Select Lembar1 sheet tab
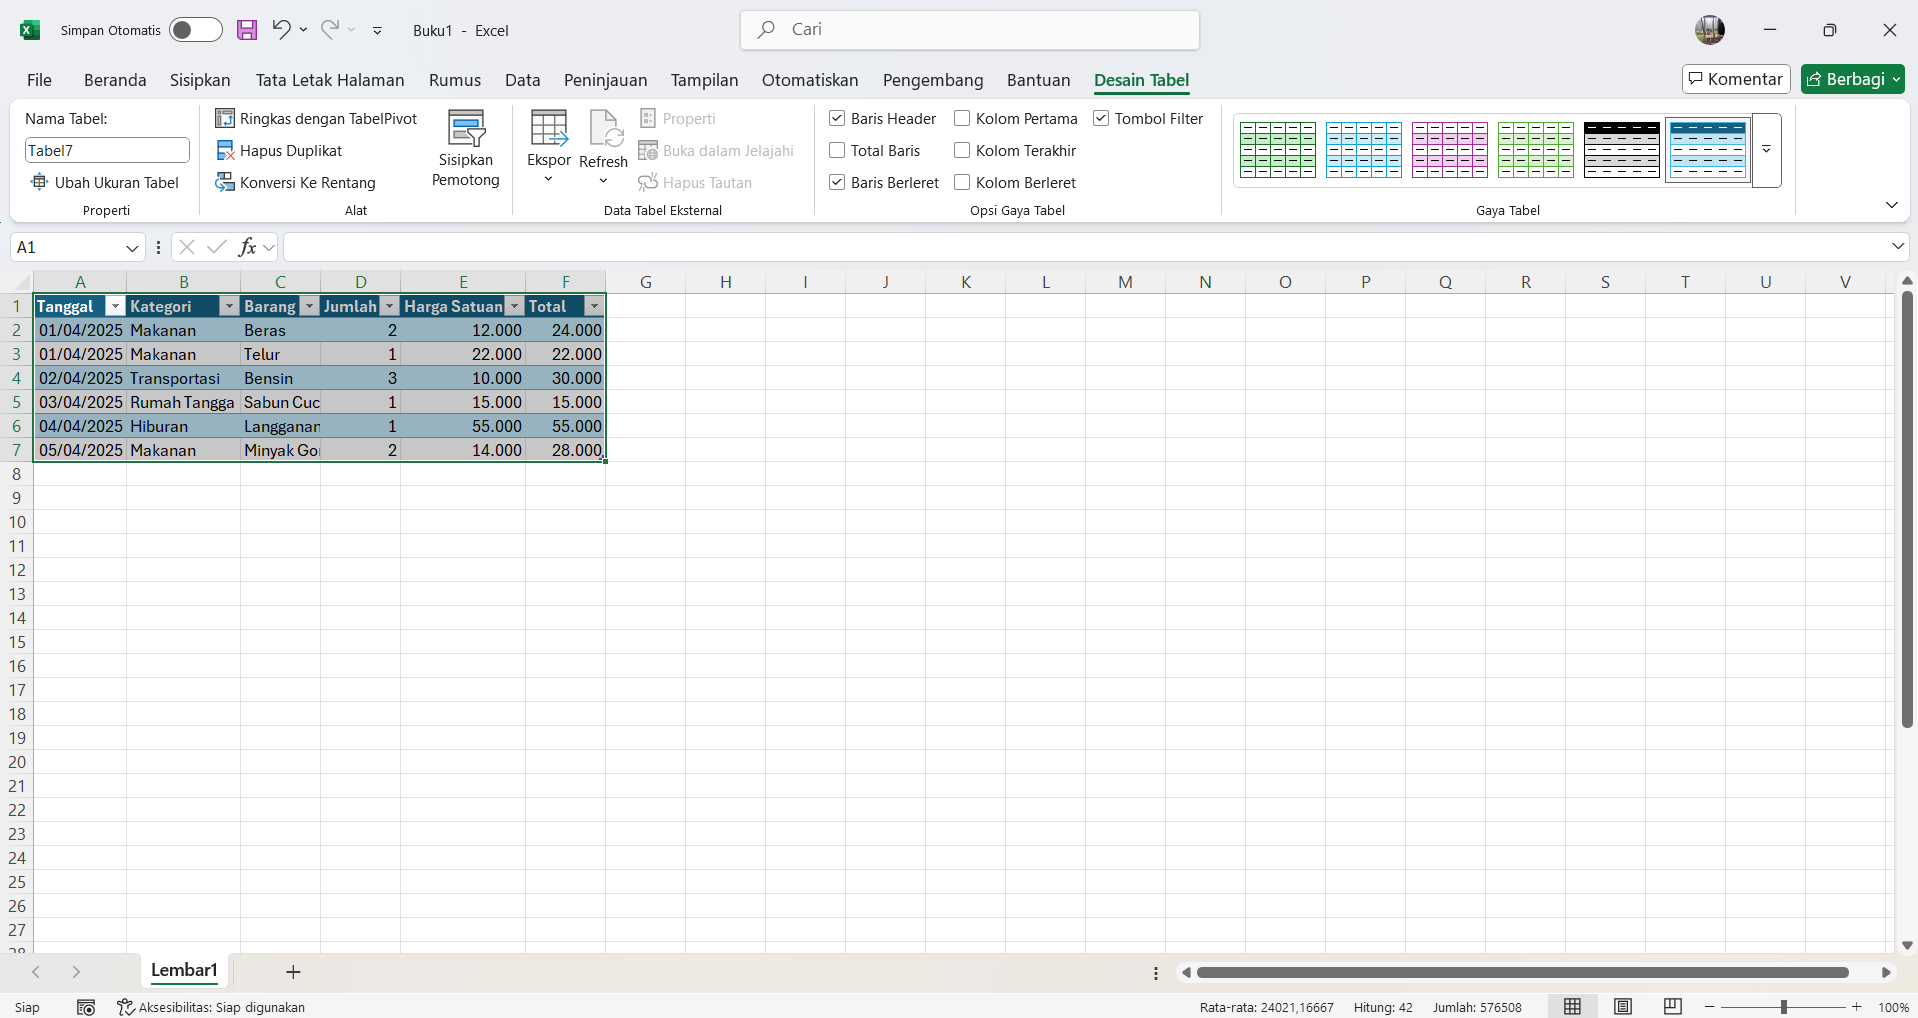 [184, 970]
